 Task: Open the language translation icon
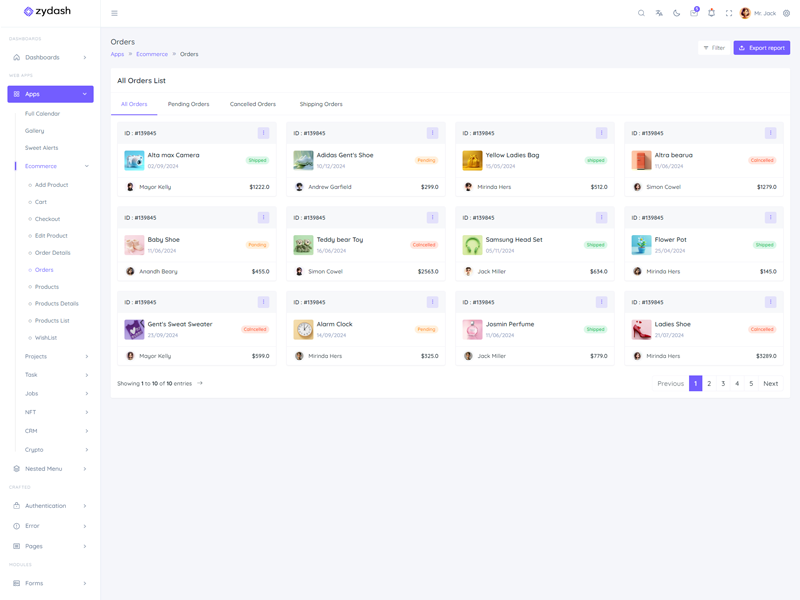coord(659,13)
